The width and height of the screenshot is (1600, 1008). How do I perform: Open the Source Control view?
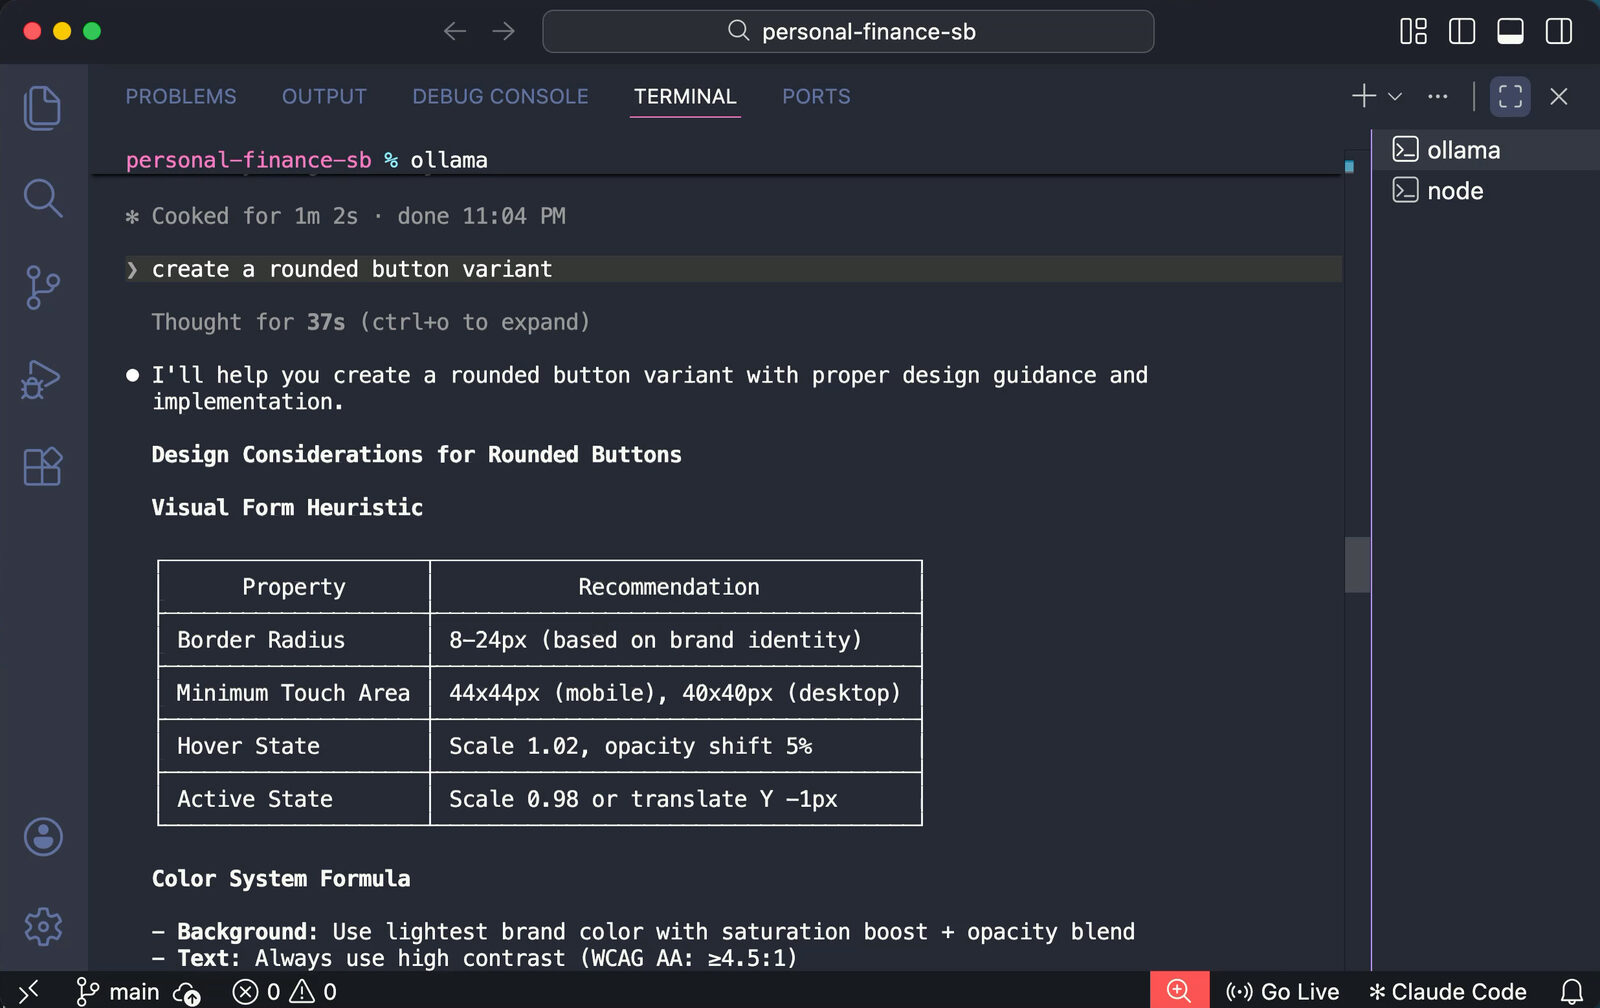coord(42,288)
